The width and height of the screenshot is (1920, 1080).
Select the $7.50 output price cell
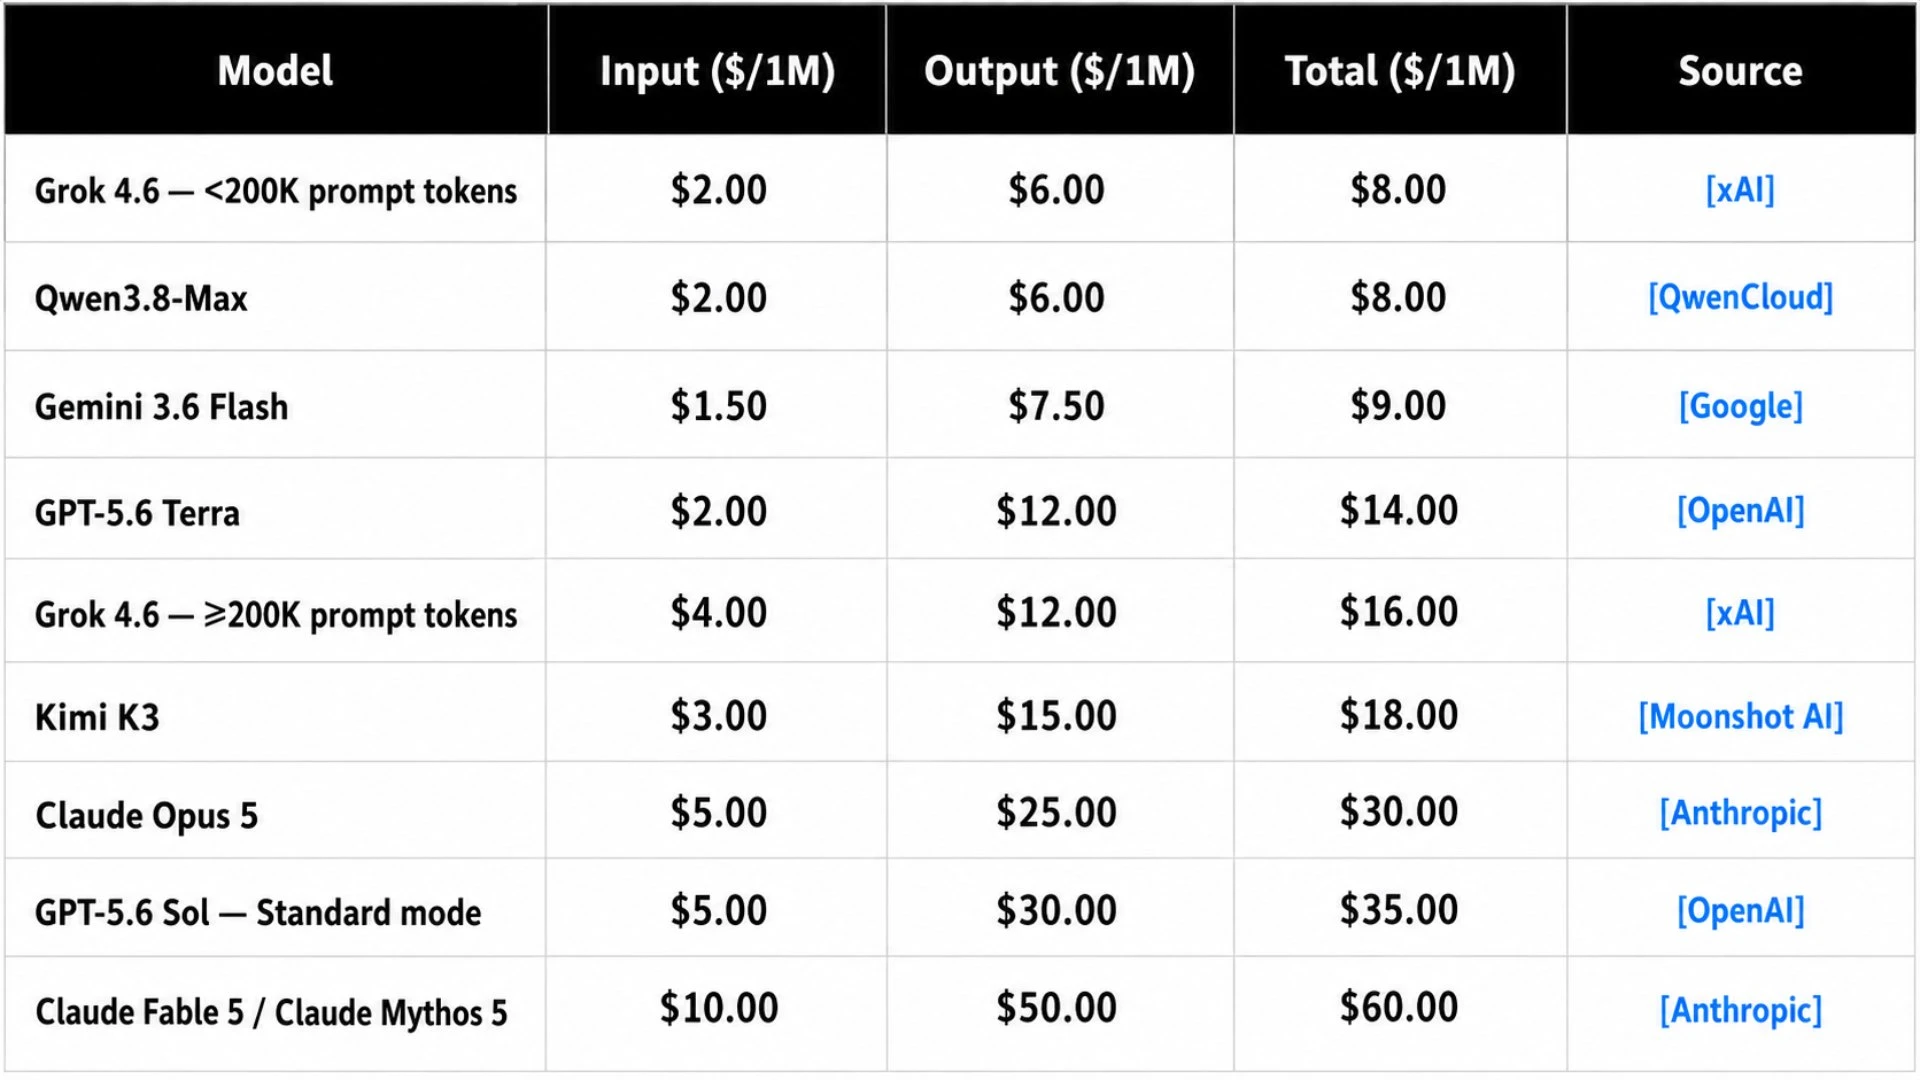[1060, 406]
